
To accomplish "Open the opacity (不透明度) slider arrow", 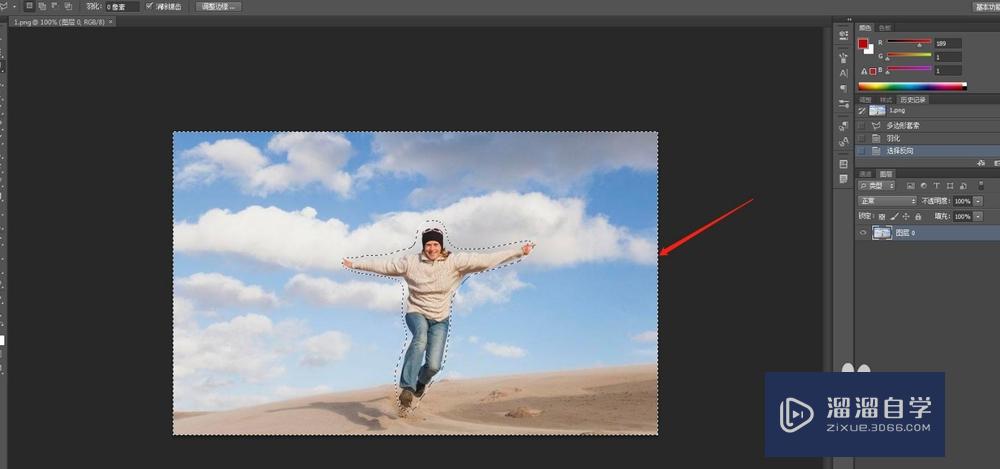I will (978, 201).
